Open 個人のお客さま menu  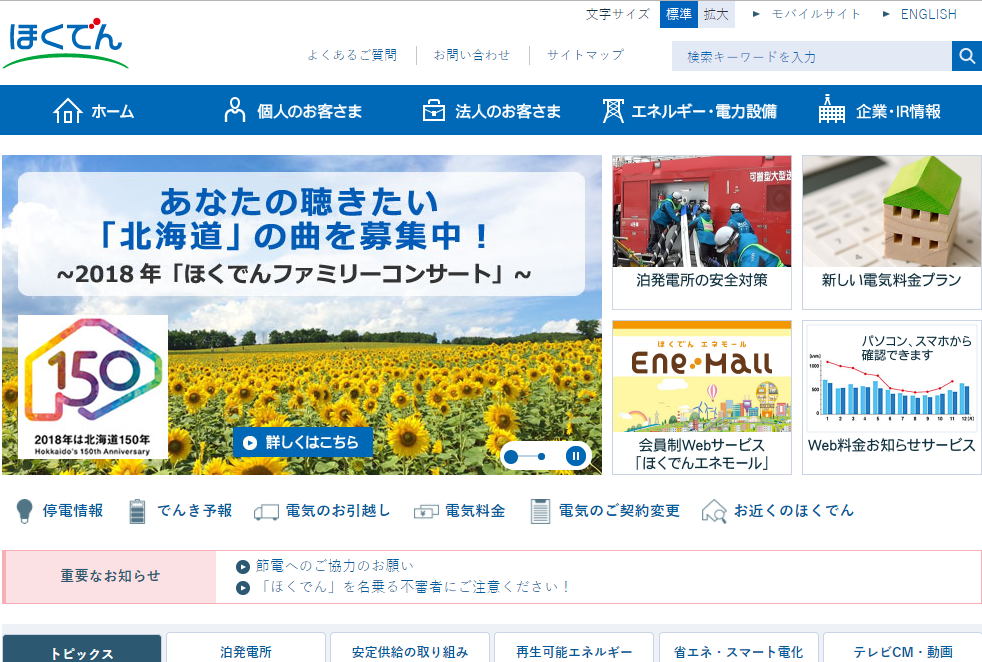[293, 111]
